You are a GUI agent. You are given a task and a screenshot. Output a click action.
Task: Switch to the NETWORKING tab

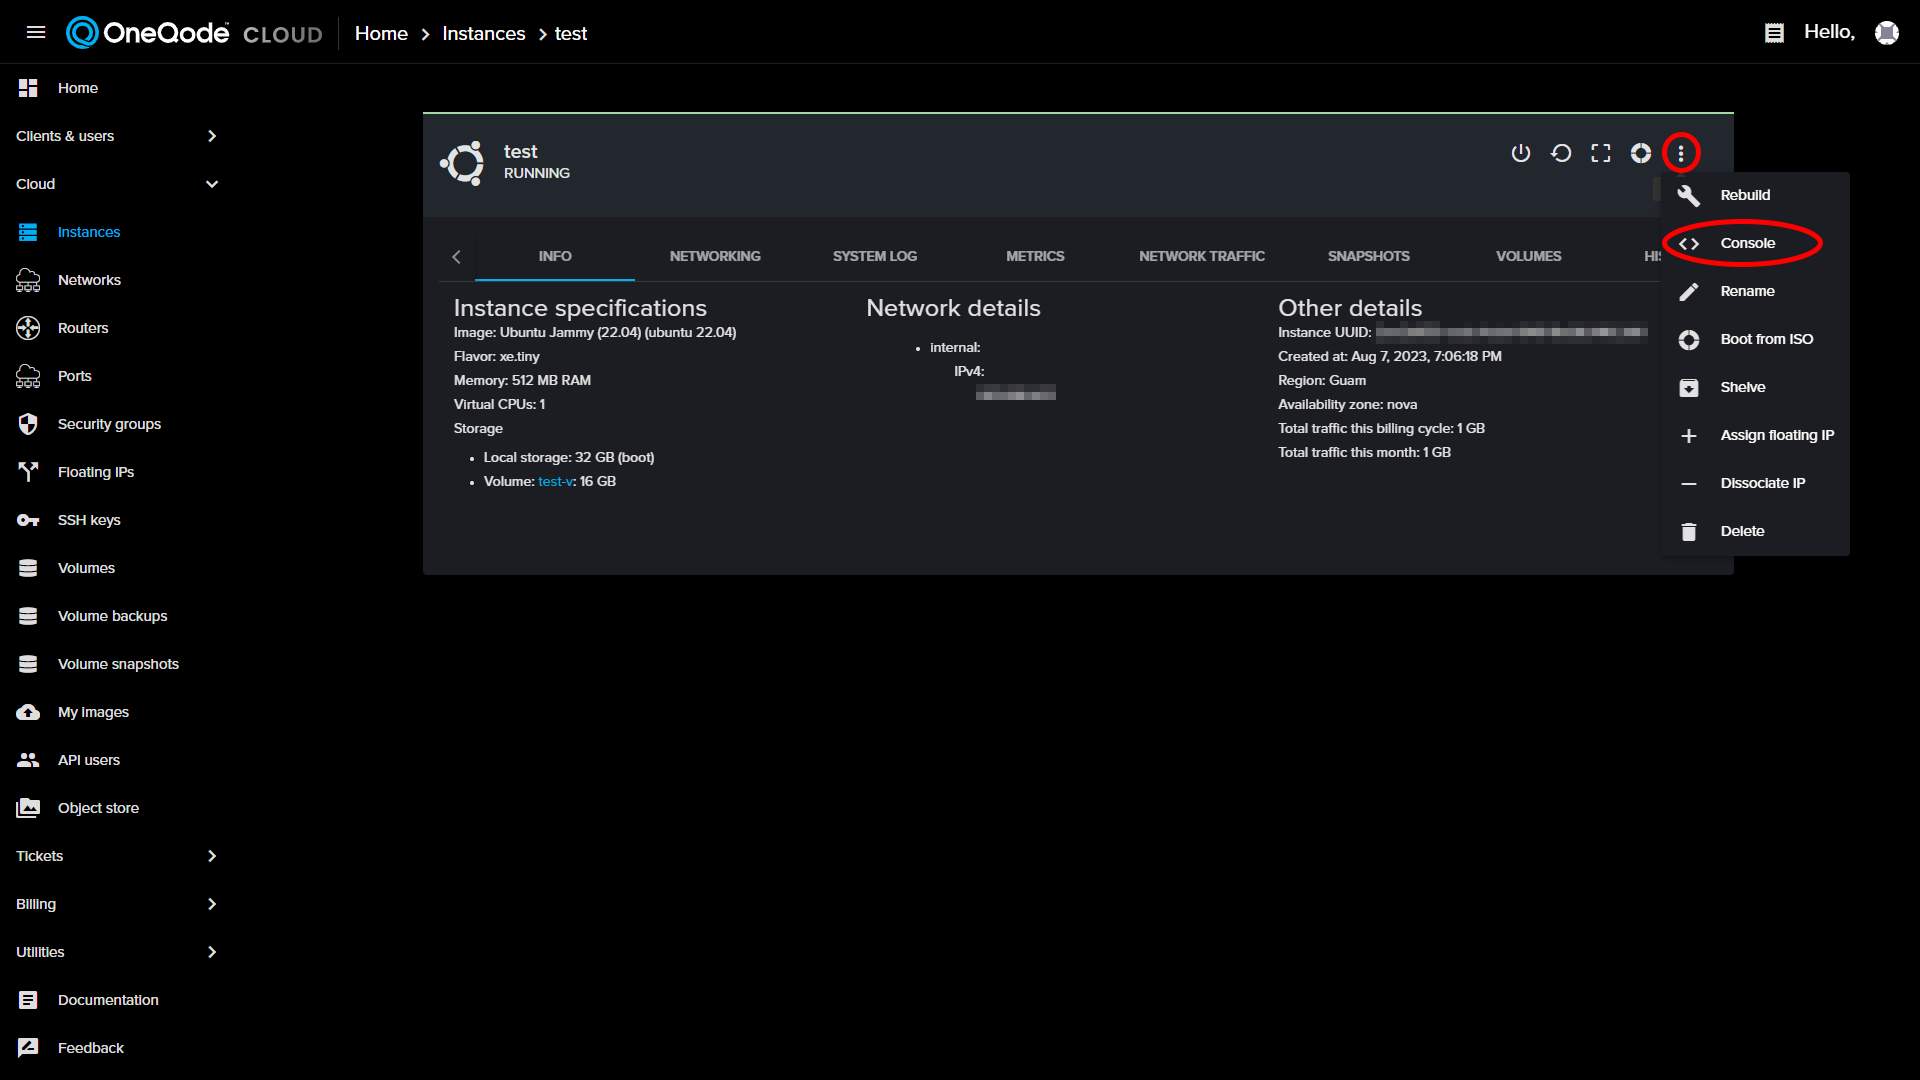coord(715,256)
